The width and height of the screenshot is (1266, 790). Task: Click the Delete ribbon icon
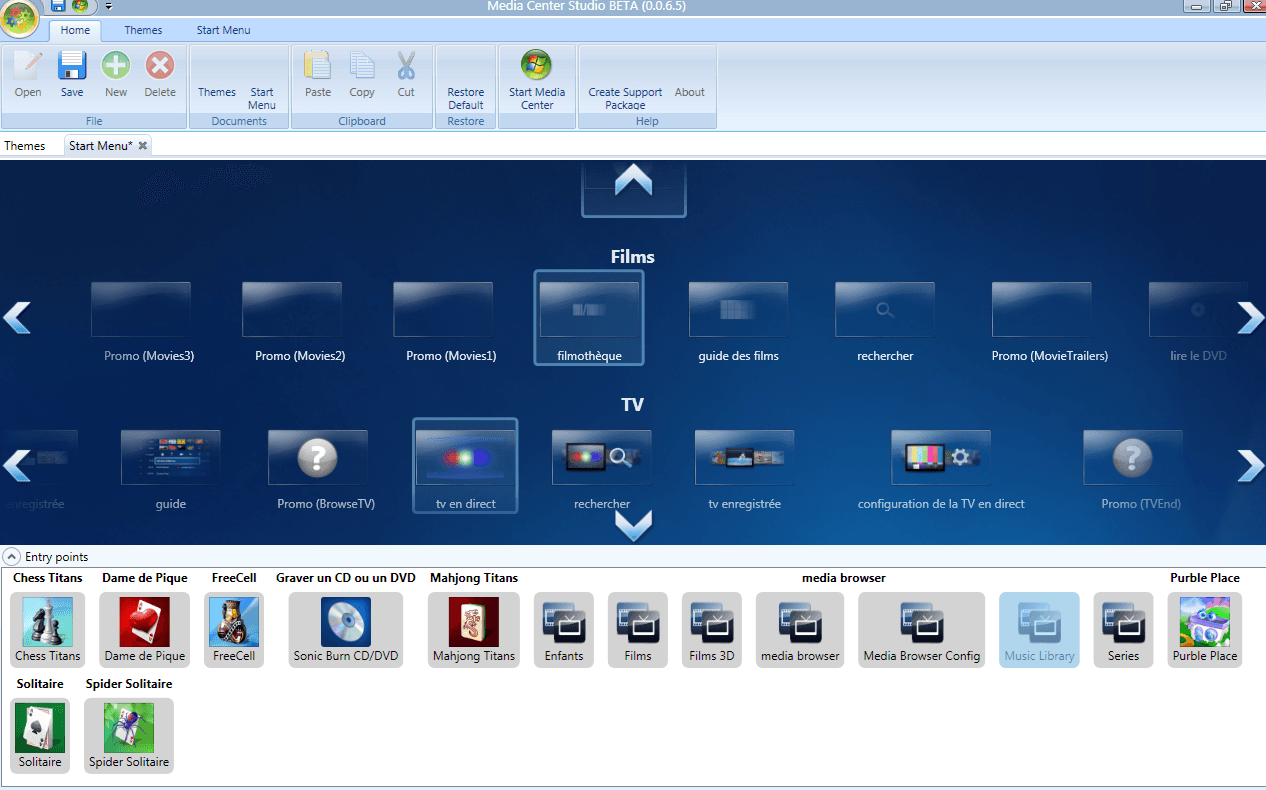click(x=160, y=75)
